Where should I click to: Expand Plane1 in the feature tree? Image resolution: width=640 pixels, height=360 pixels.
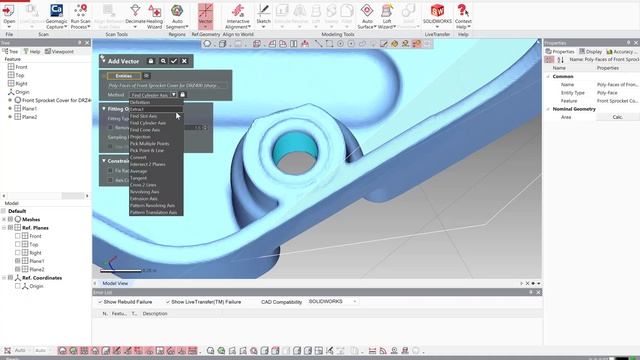click(10, 109)
